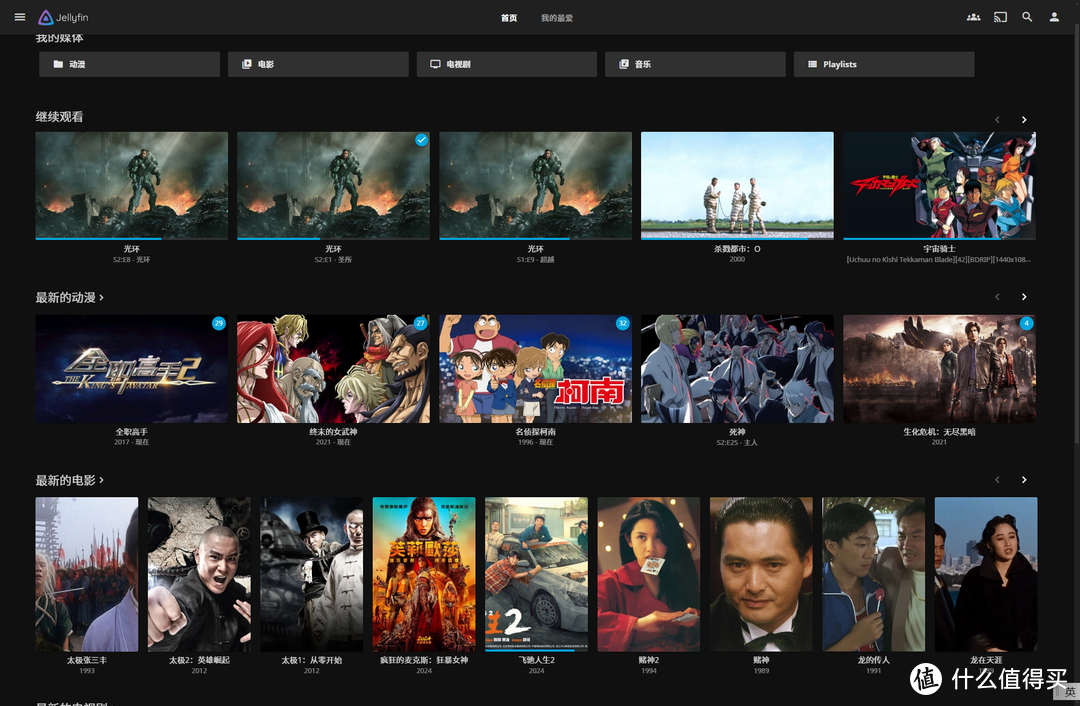Open 杀戮都市: O thumbnail
Screen dimensions: 1080x706
[x=737, y=185]
